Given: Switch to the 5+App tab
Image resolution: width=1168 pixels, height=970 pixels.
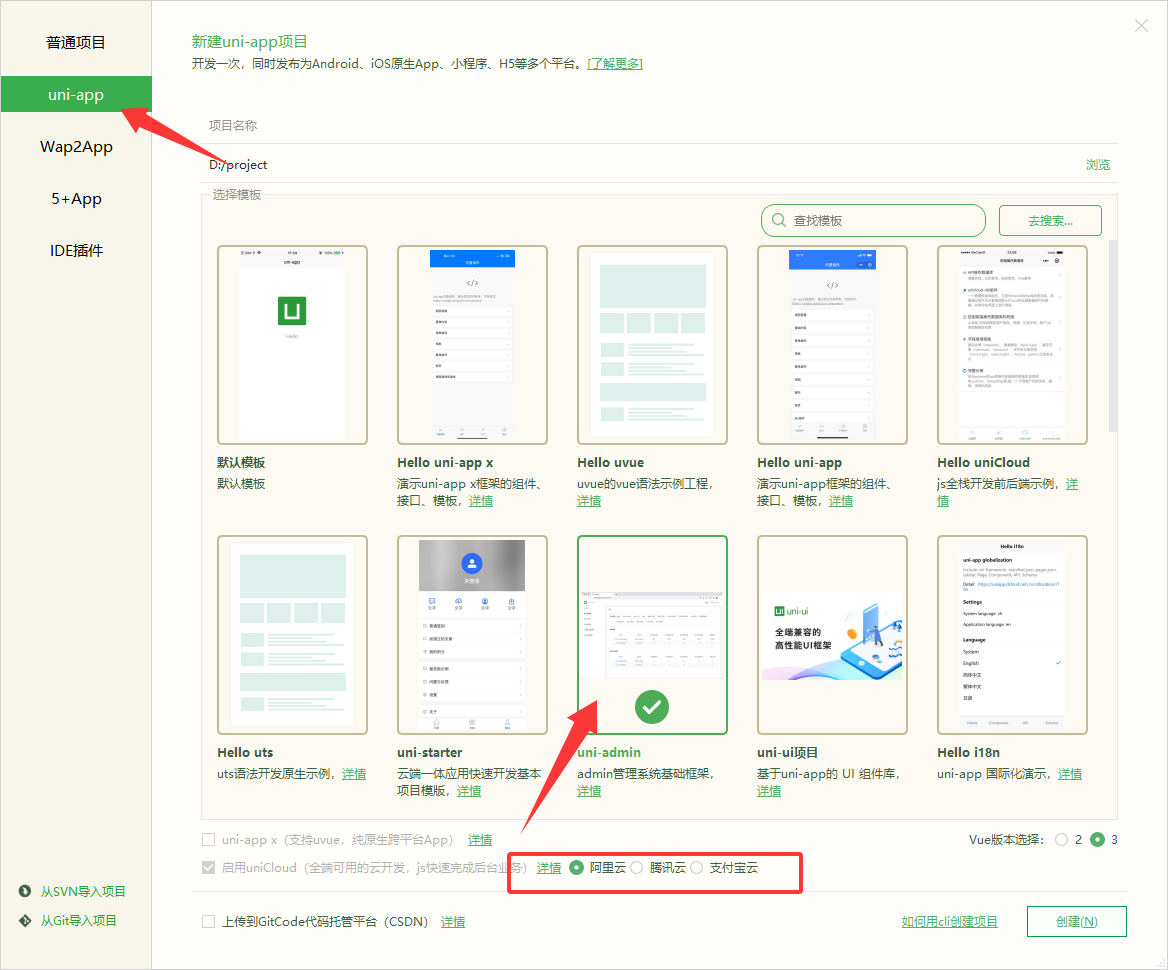Looking at the screenshot, I should point(76,199).
